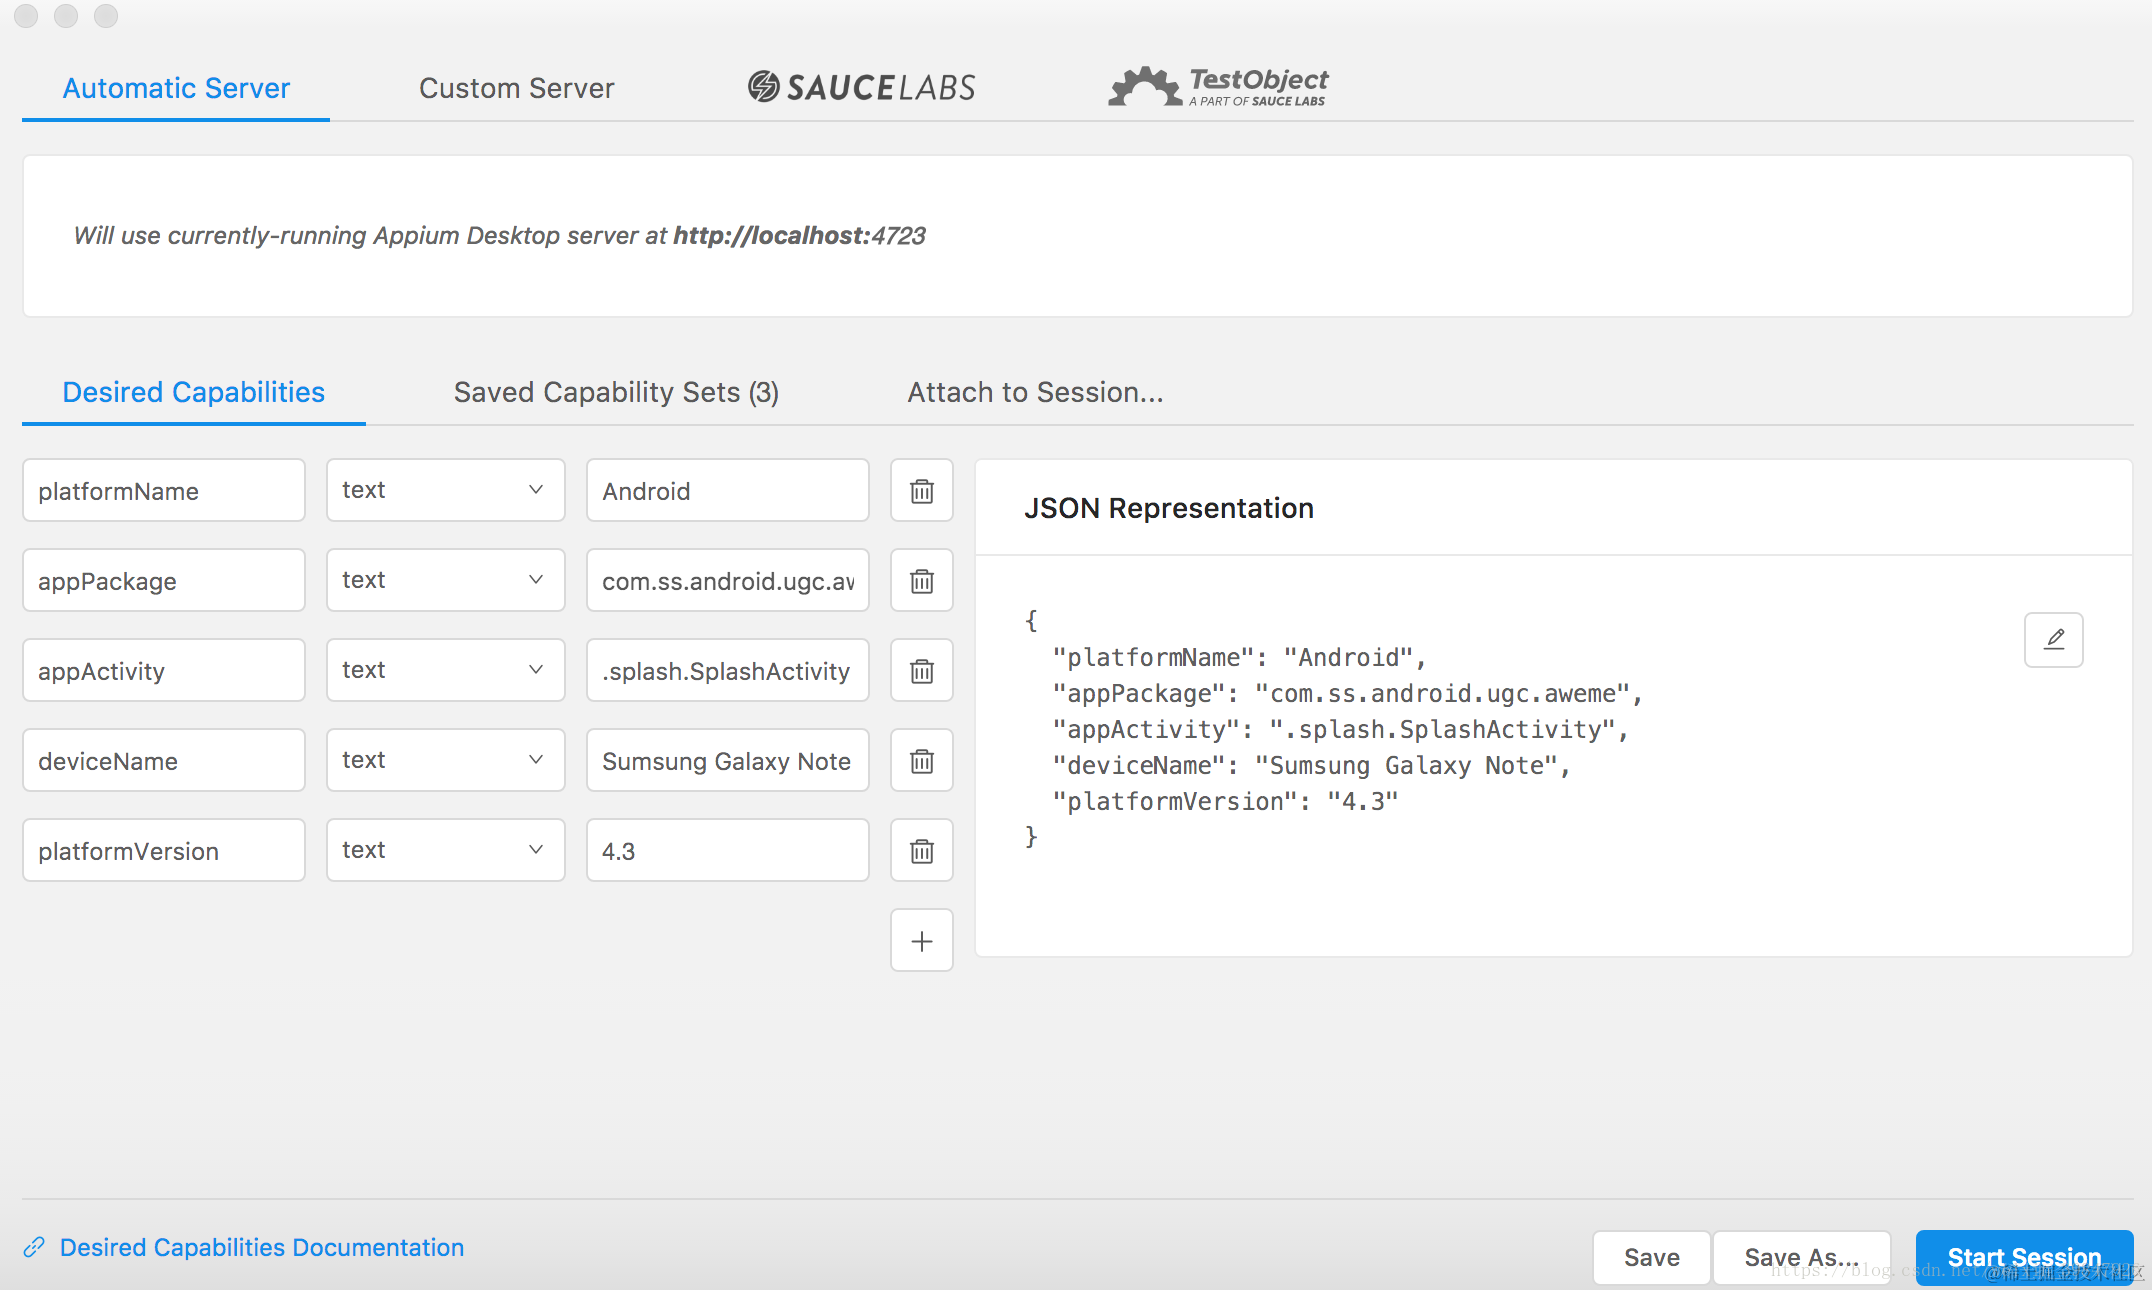The width and height of the screenshot is (2152, 1290).
Task: Click the "deviceName" JSON line
Action: click(x=1311, y=765)
